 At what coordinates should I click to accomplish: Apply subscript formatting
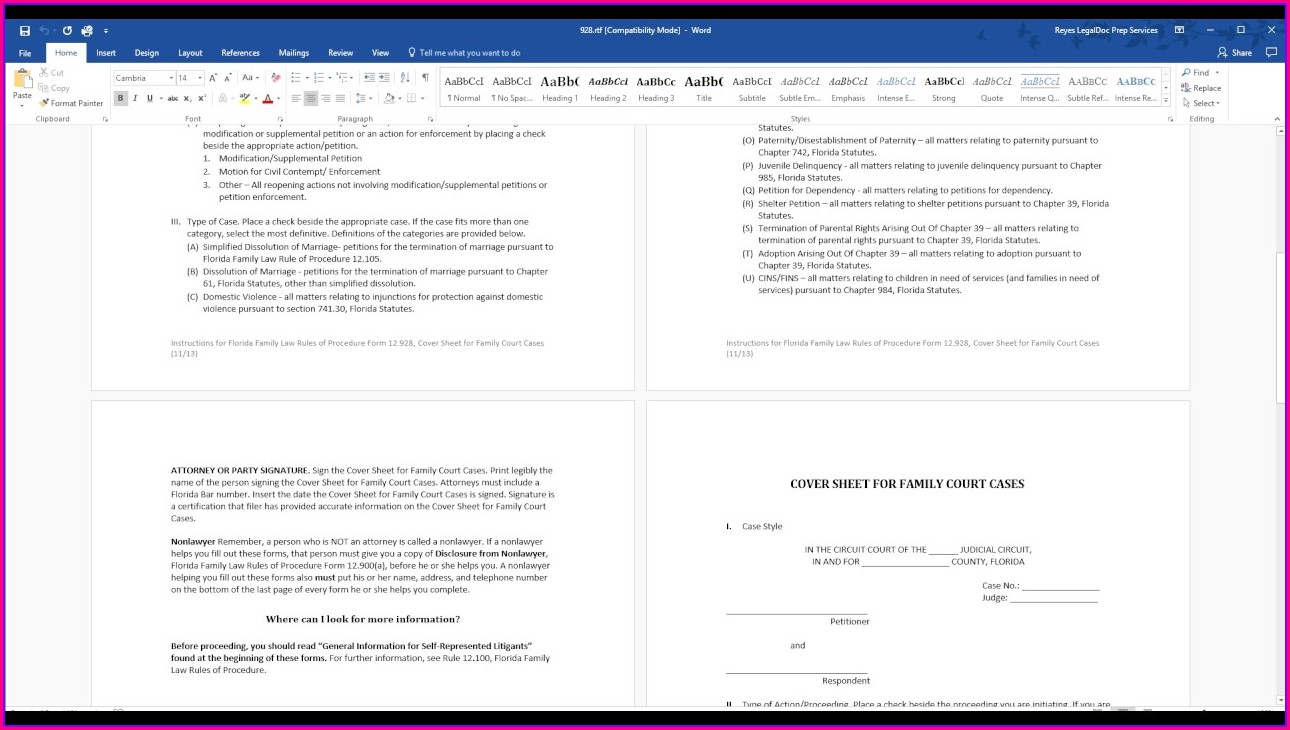188,98
